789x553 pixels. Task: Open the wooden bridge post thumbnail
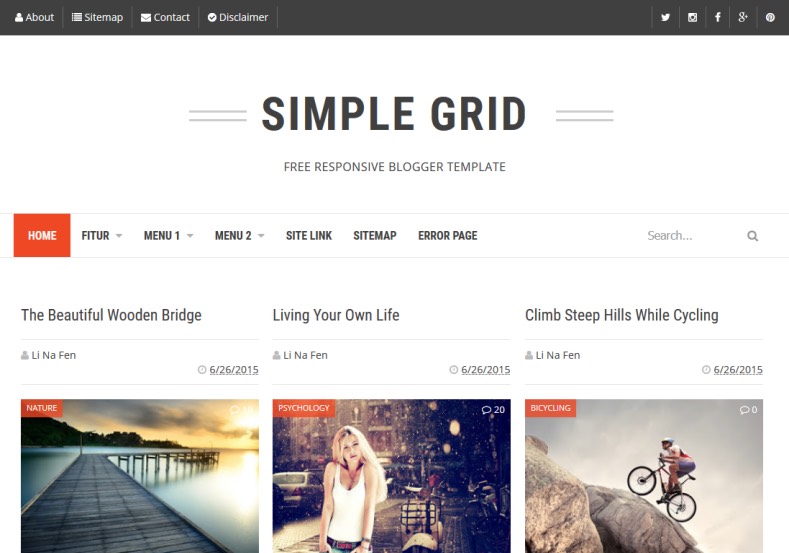[140, 476]
